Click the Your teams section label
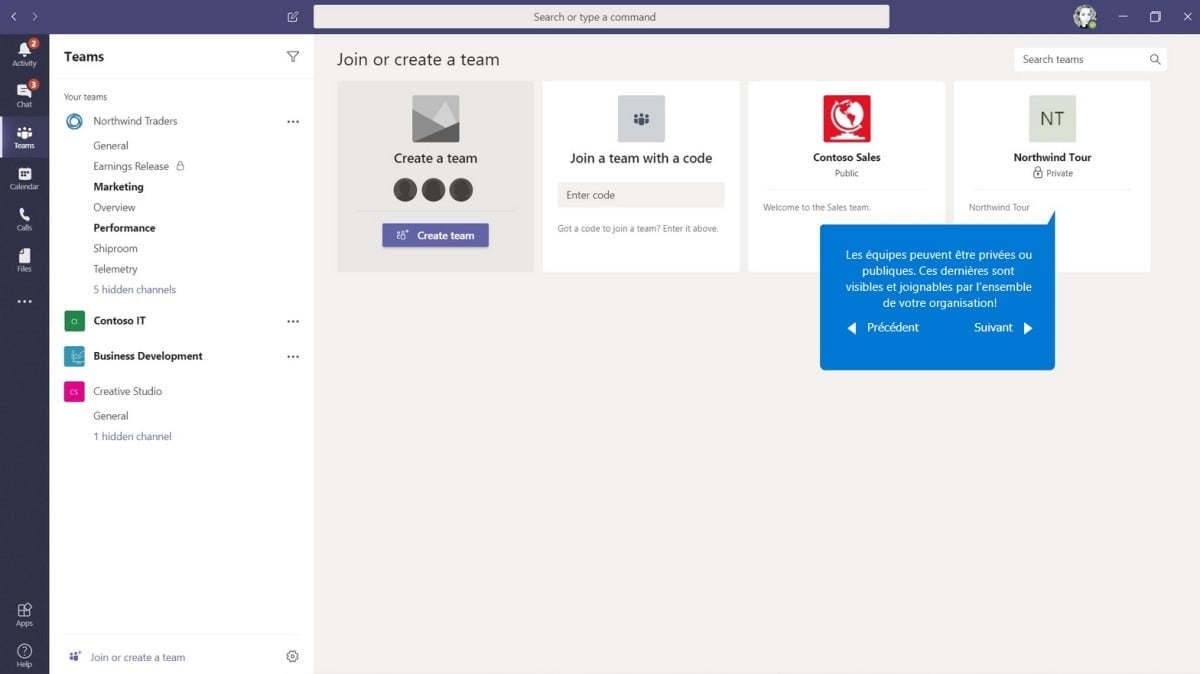The height and width of the screenshot is (674, 1200). (85, 97)
